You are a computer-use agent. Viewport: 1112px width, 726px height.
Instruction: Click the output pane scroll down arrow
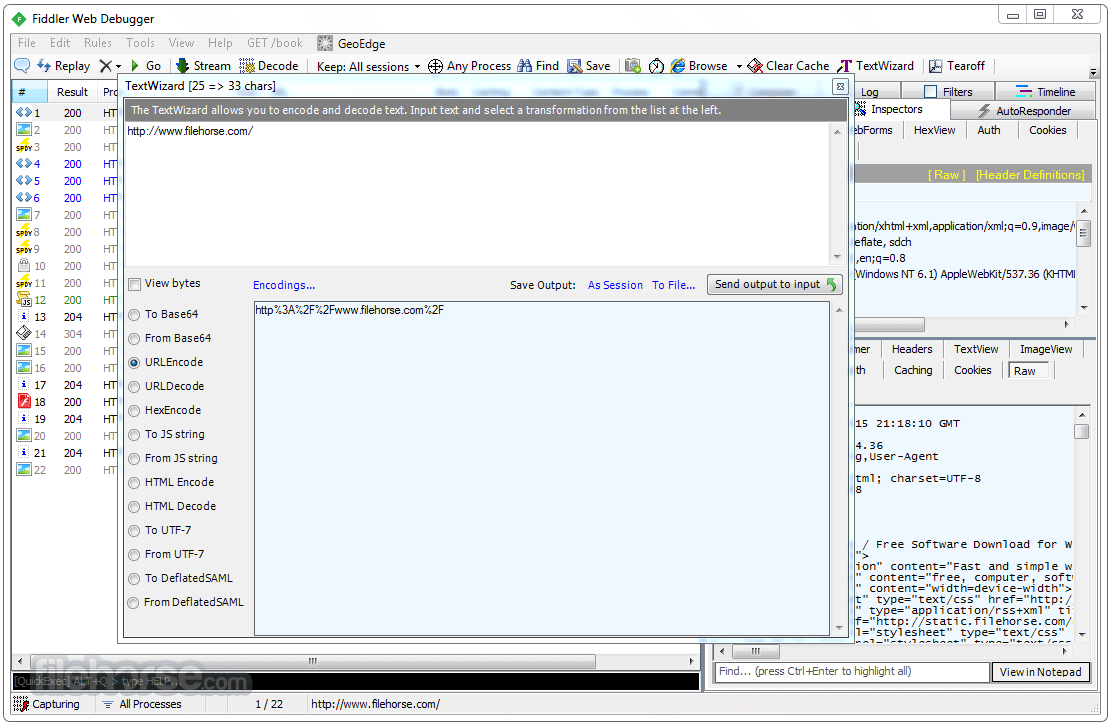tap(840, 627)
